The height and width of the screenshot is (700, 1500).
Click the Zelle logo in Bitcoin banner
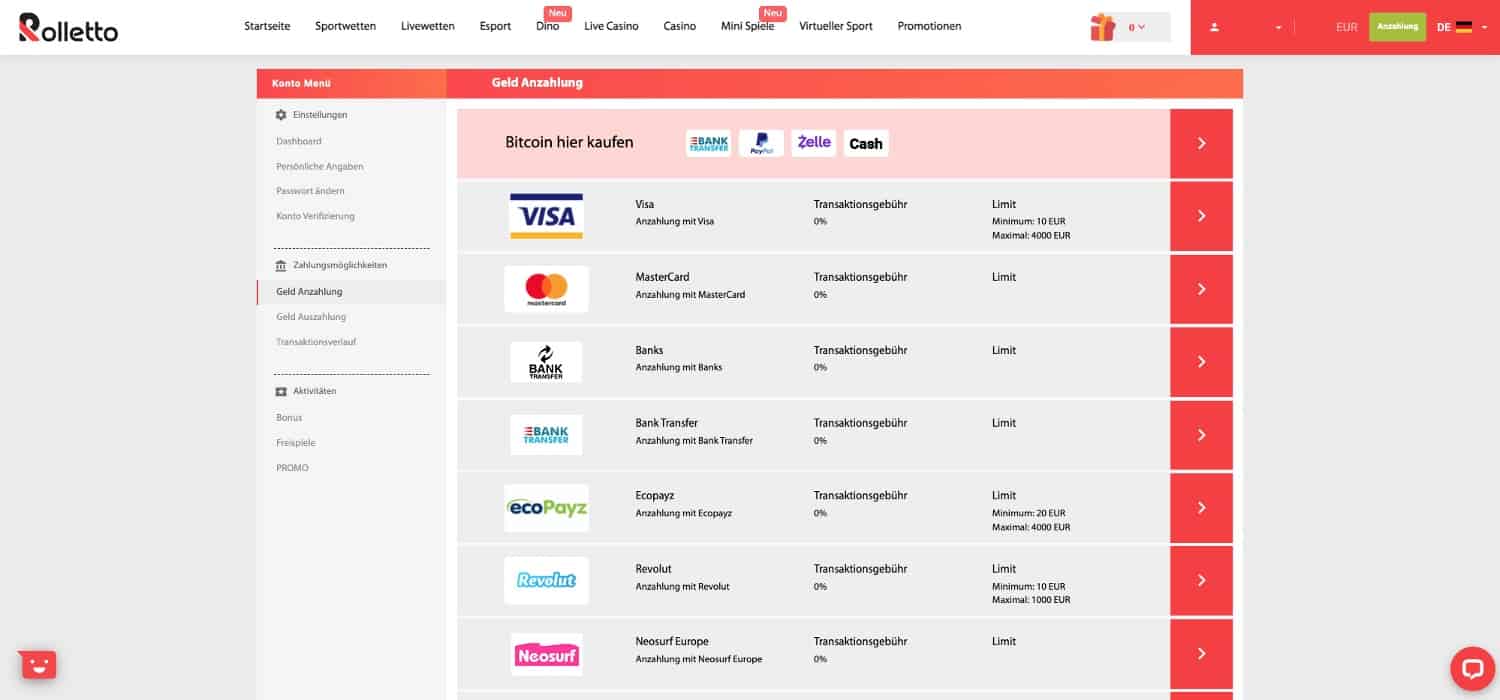813,143
